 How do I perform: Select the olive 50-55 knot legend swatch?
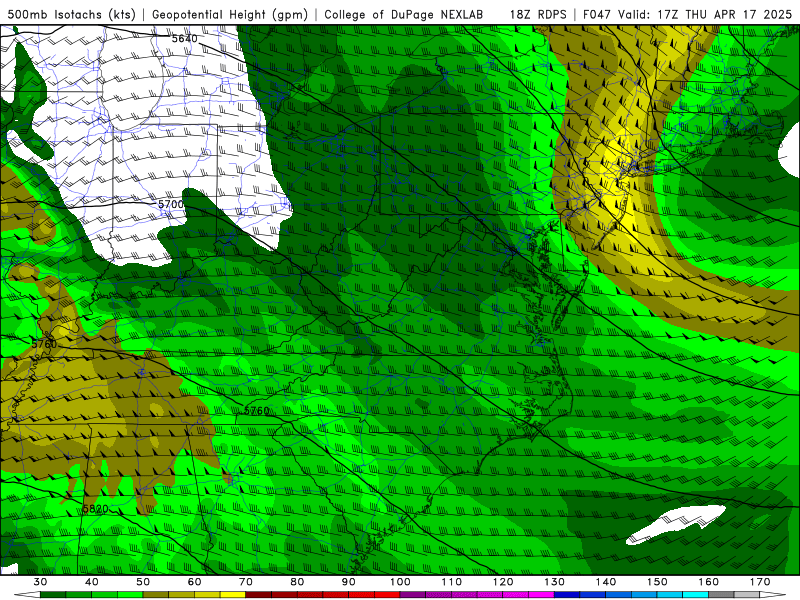pyautogui.click(x=156, y=595)
